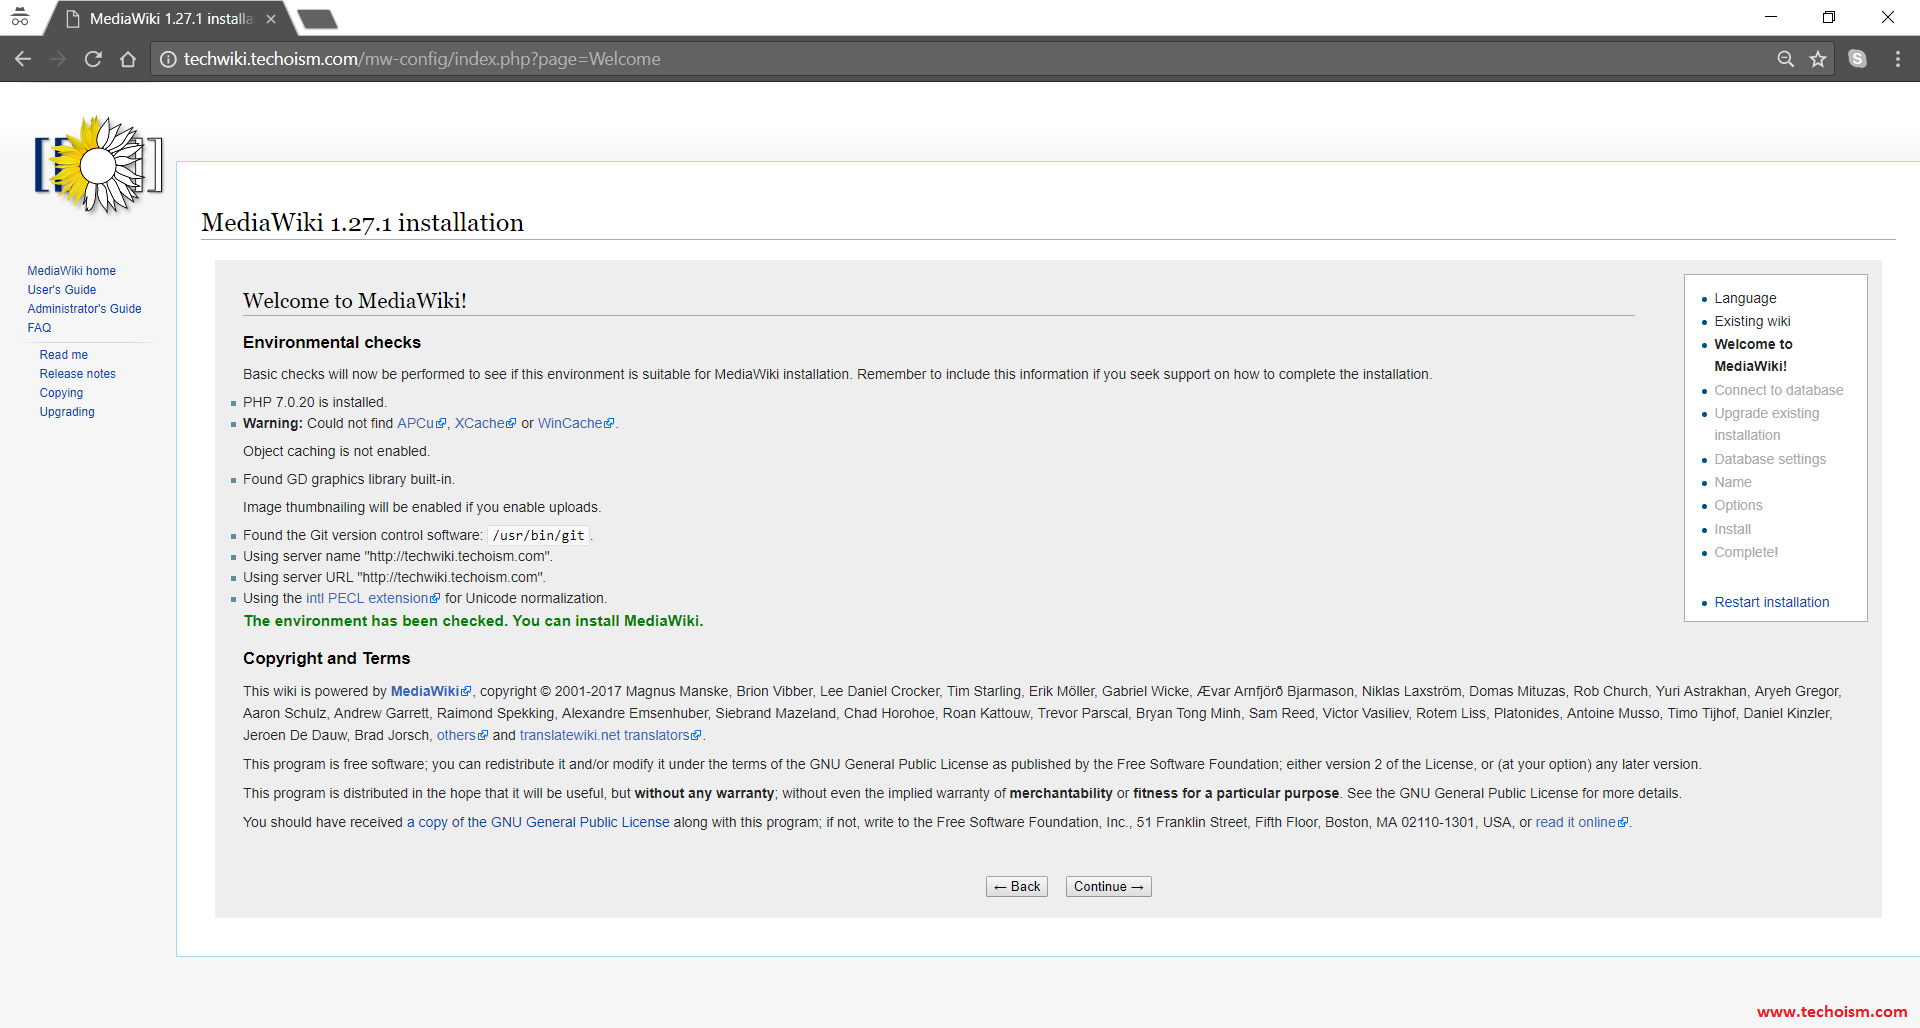Reload the page with refresh icon
The width and height of the screenshot is (1920, 1028).
pos(93,59)
